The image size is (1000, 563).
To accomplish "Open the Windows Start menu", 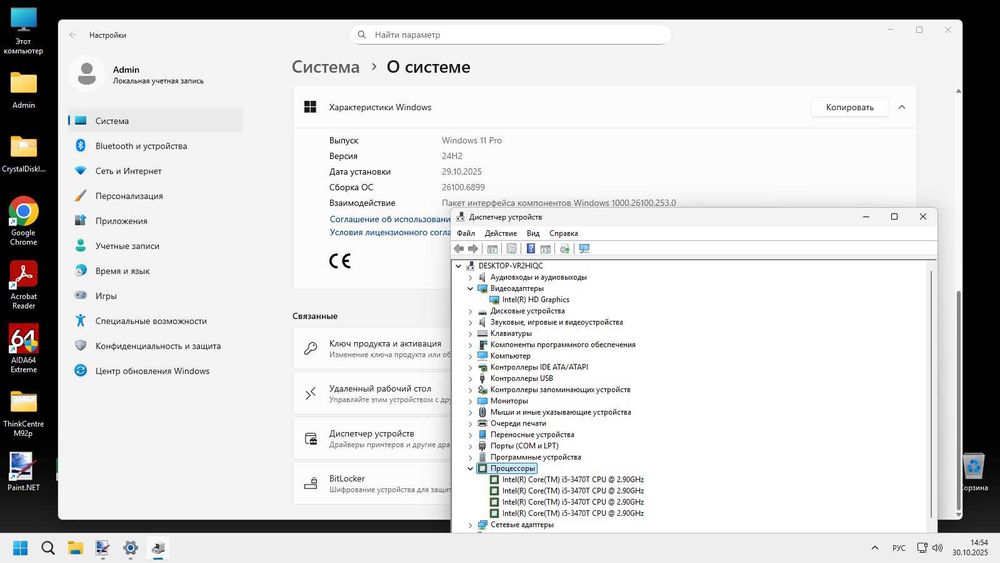I will pos(20,548).
